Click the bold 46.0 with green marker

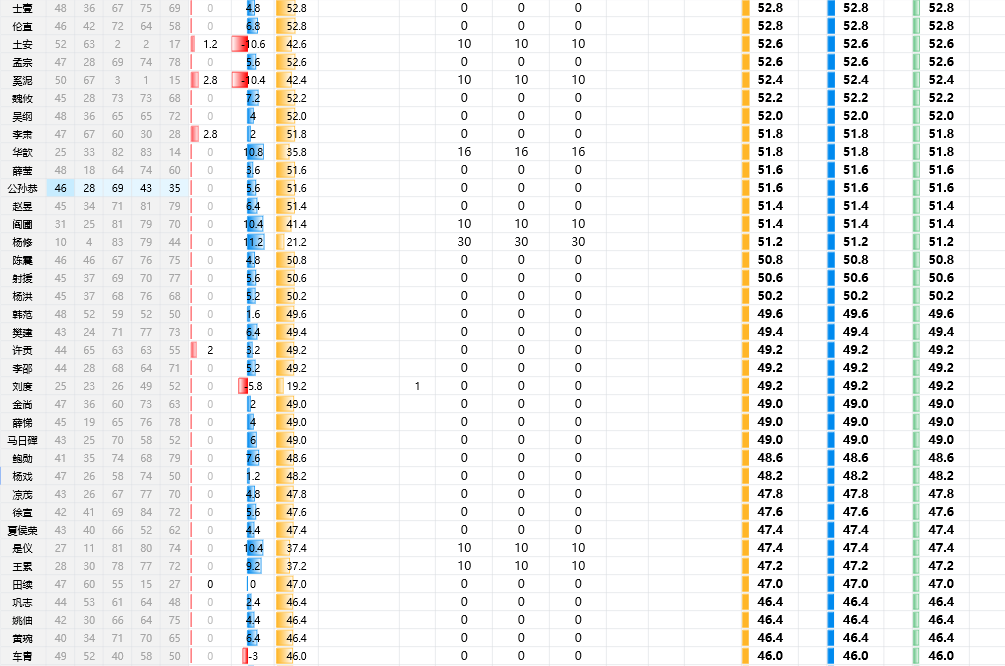coord(941,656)
